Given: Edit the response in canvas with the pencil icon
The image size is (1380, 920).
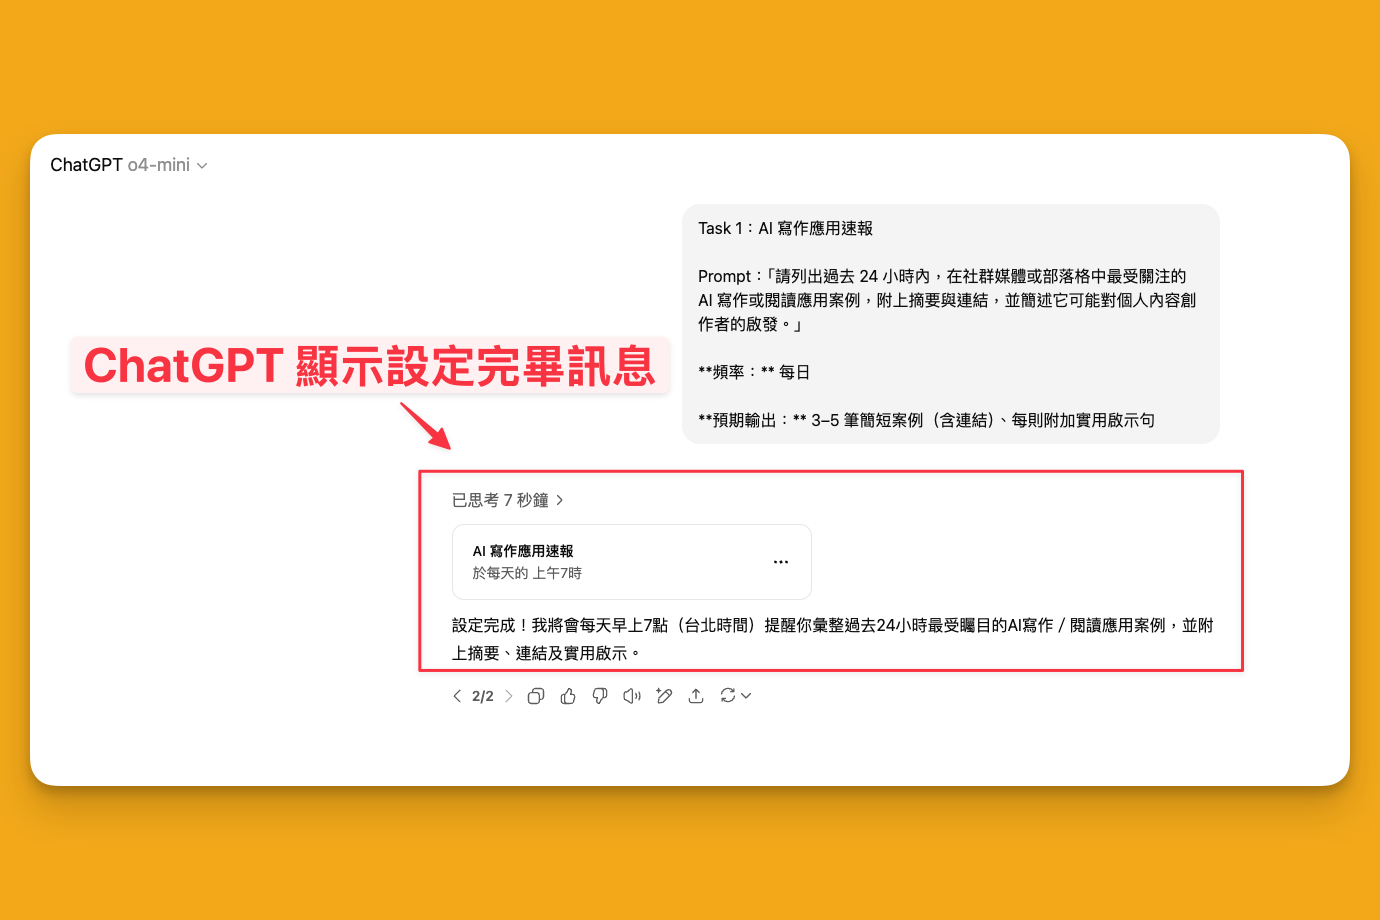Looking at the screenshot, I should [664, 696].
